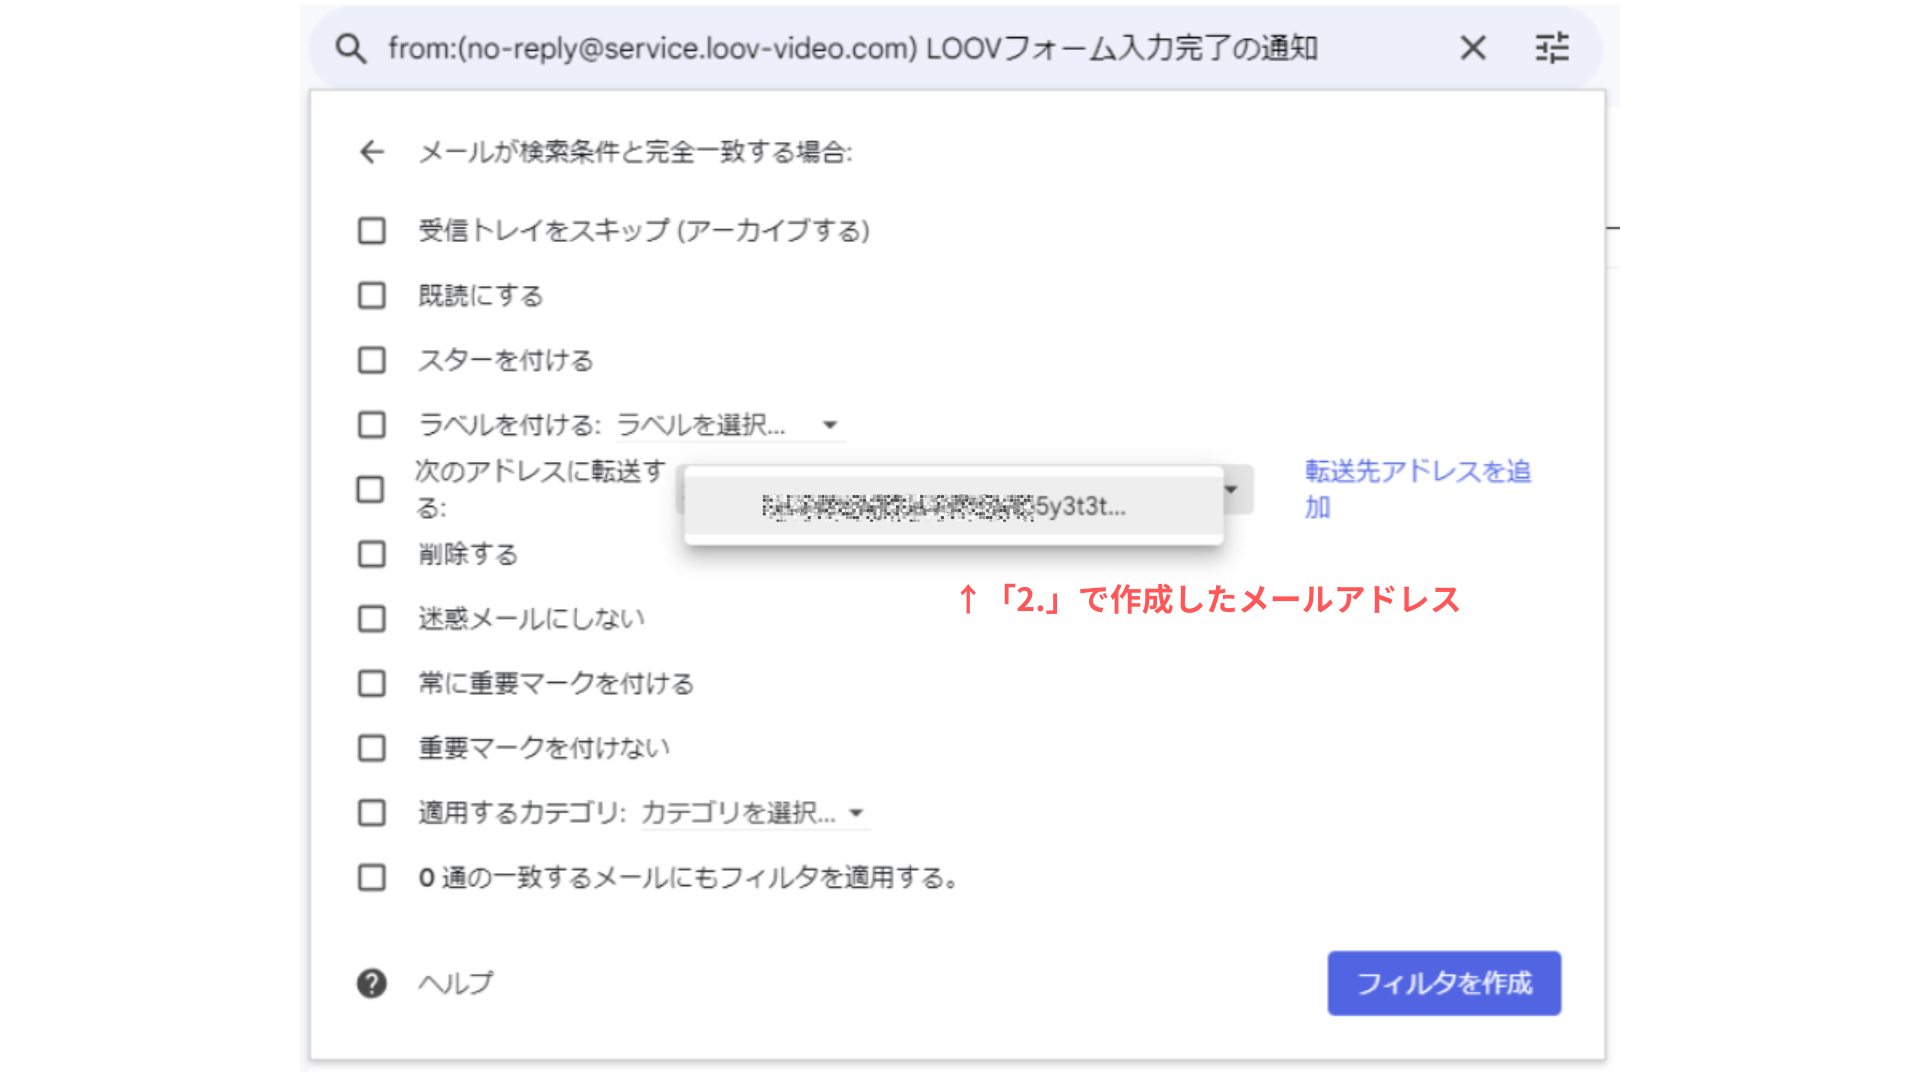Check 削除する checkbox
1920x1080 pixels.
coord(372,554)
